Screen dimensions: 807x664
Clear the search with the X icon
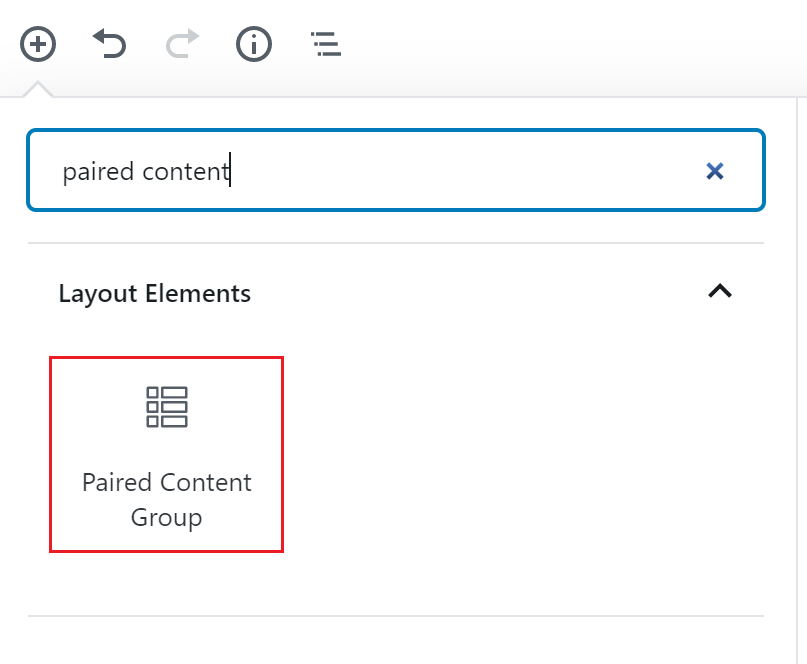[x=715, y=171]
